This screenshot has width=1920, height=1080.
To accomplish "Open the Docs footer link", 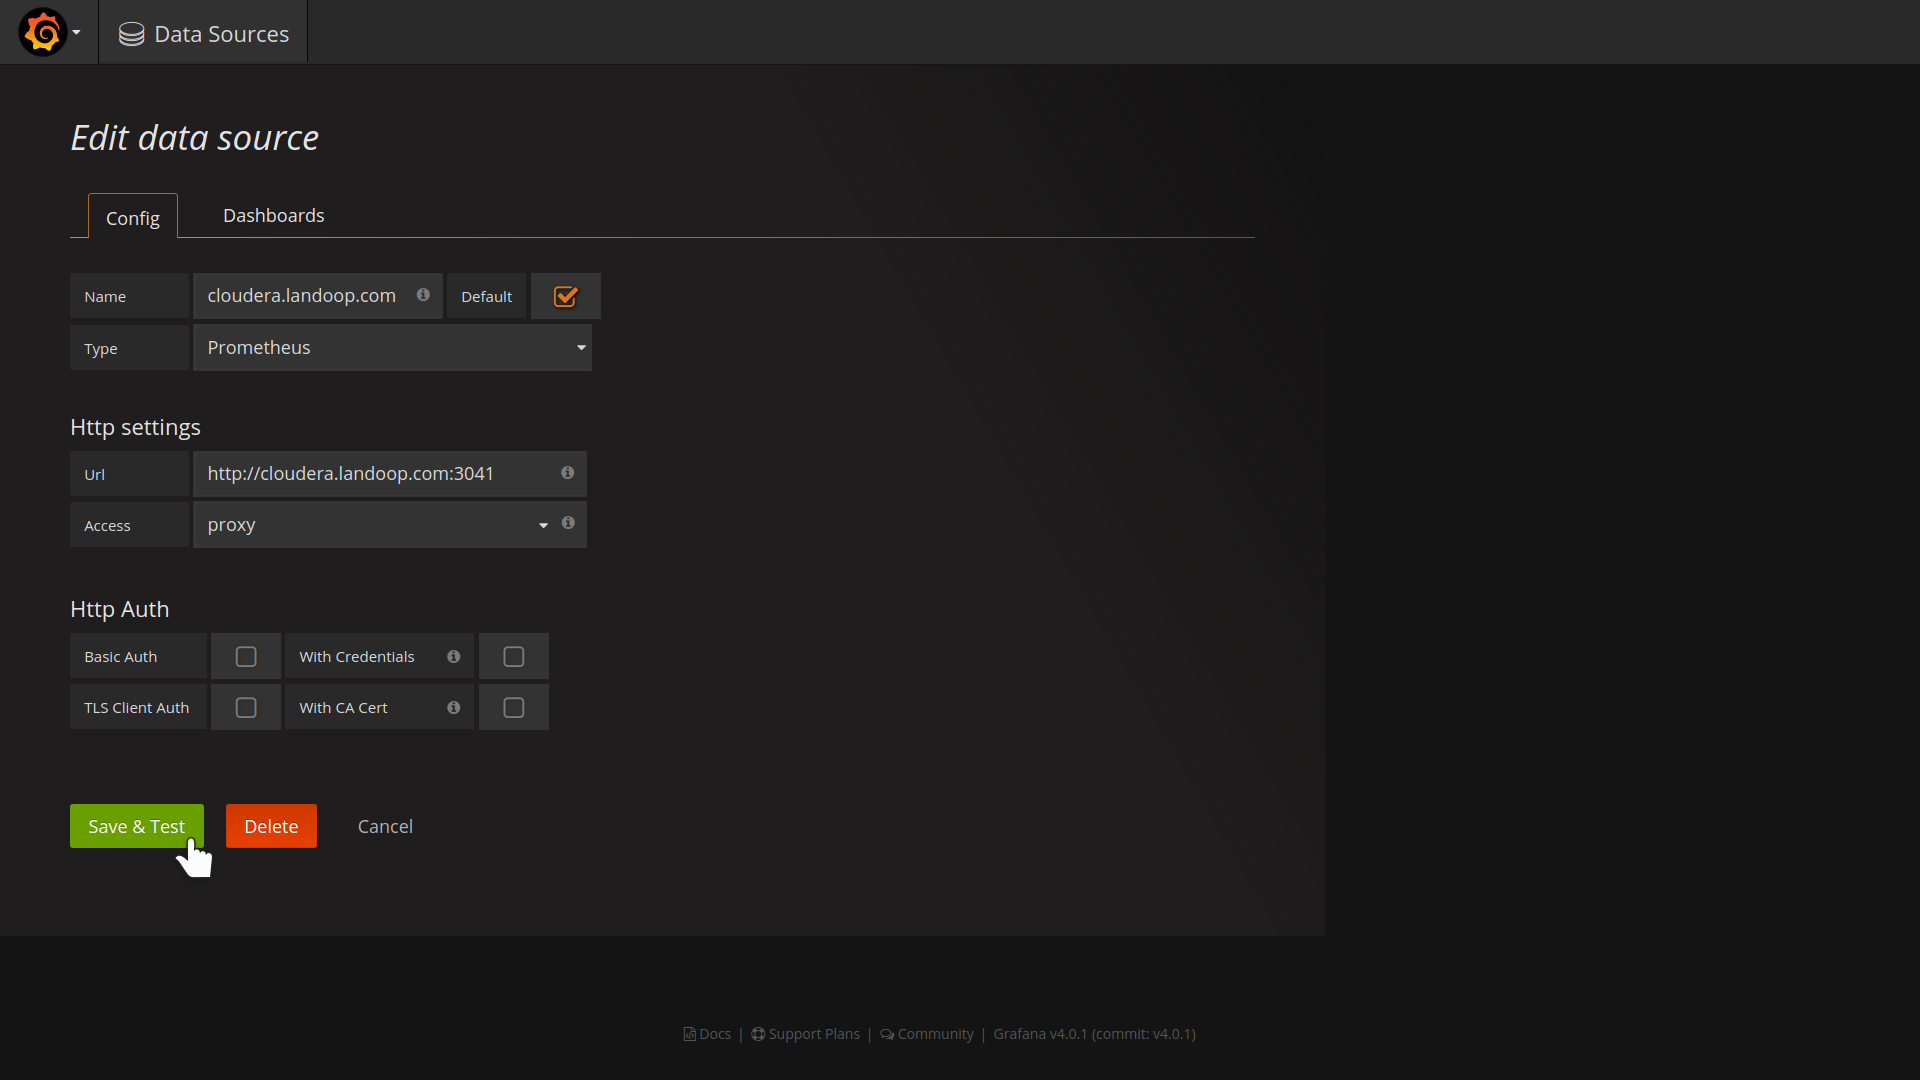I will click(x=707, y=1034).
